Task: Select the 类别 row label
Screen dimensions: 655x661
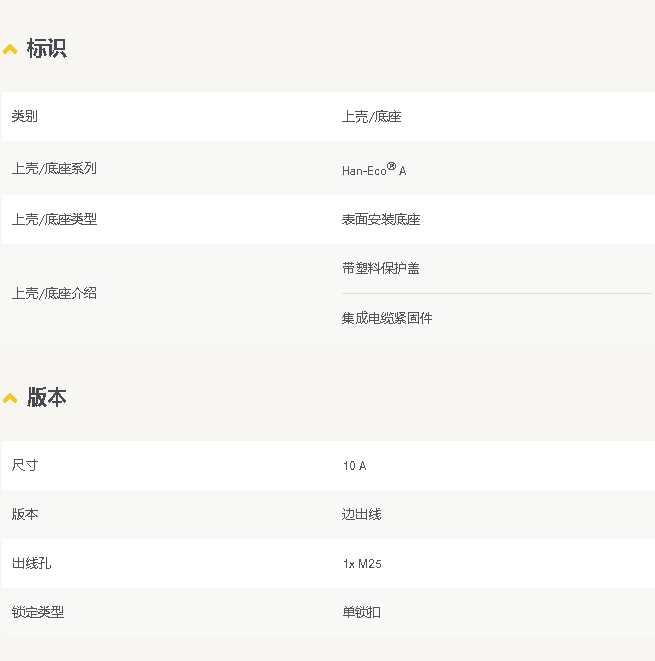Action: (x=25, y=117)
